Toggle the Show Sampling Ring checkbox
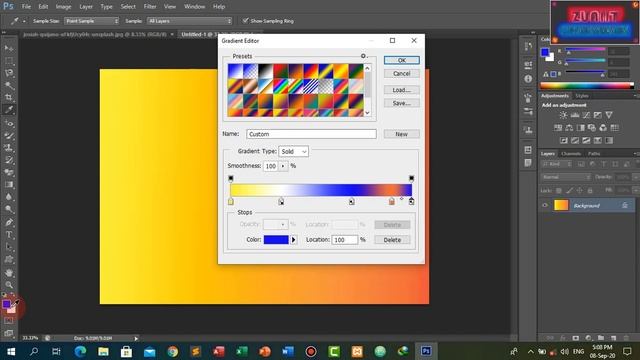Image resolution: width=640 pixels, height=360 pixels. [245, 20]
